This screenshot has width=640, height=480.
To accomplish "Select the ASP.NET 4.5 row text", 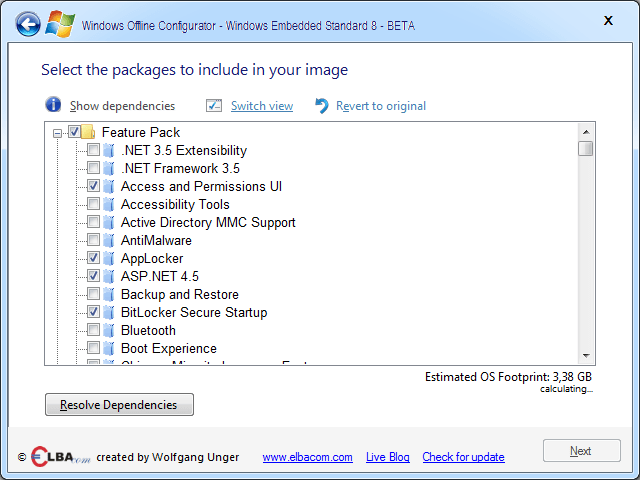I will pyautogui.click(x=160, y=276).
